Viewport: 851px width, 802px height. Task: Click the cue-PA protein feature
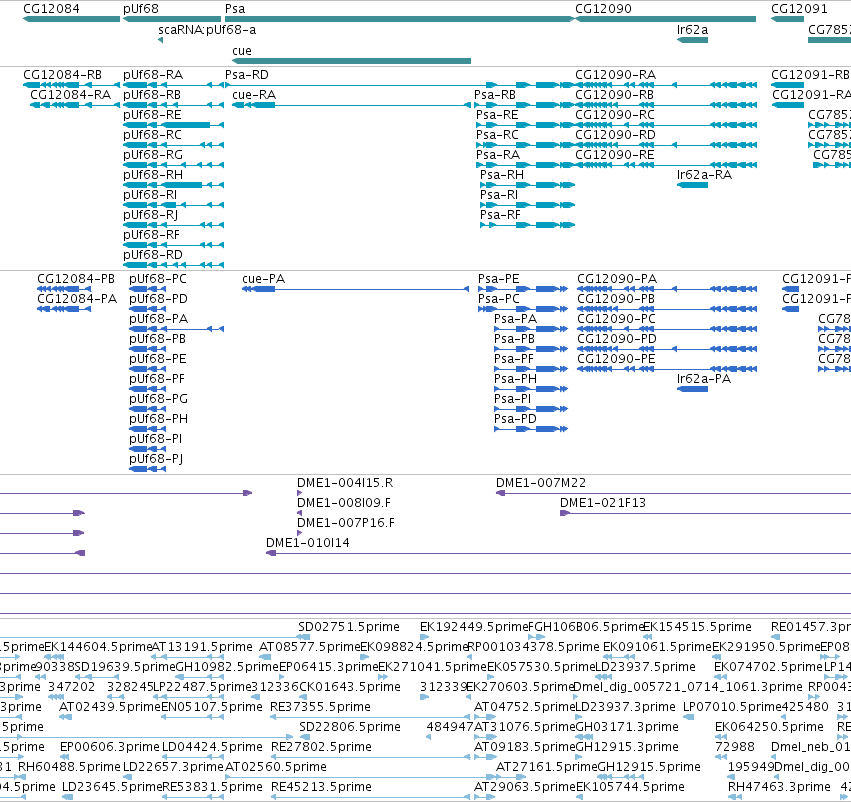click(x=355, y=289)
